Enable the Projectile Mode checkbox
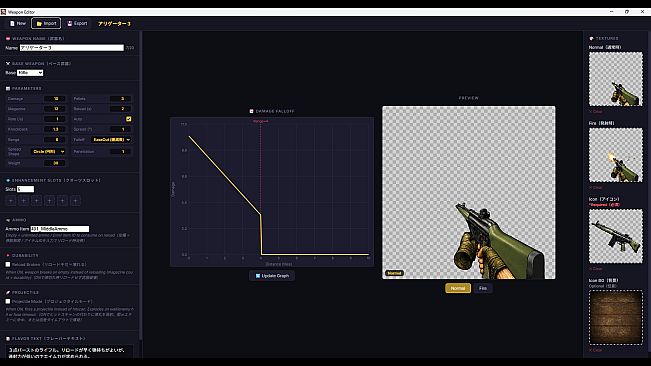Image resolution: width=651 pixels, height=366 pixels. coord(8,301)
